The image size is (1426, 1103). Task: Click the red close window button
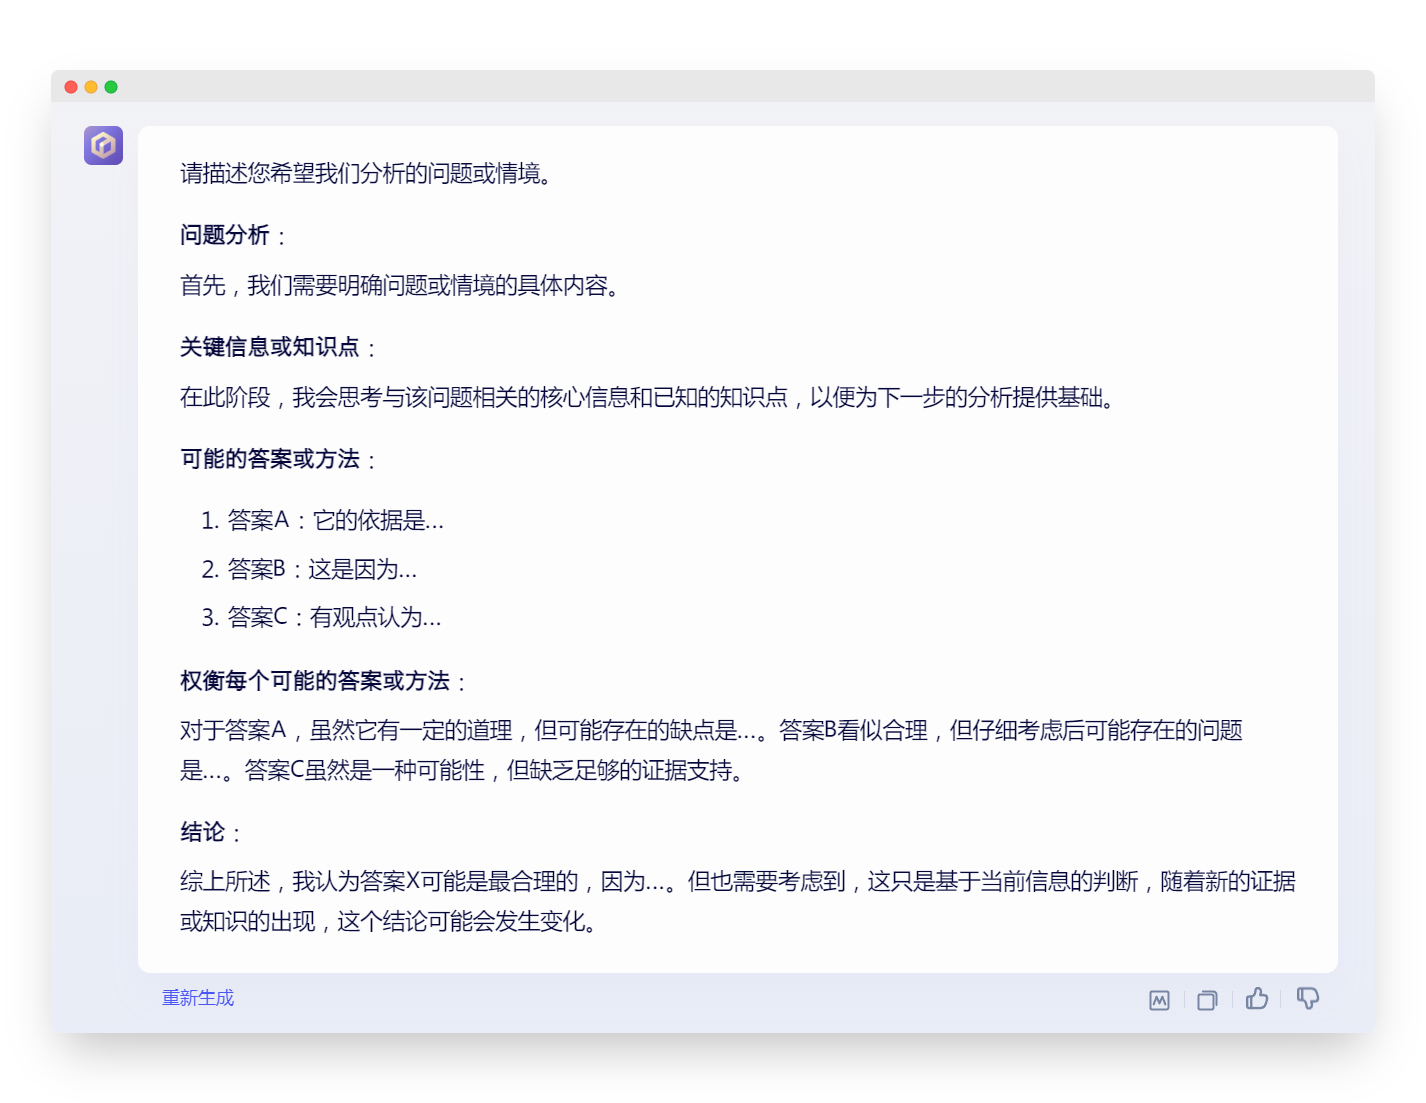(x=71, y=87)
